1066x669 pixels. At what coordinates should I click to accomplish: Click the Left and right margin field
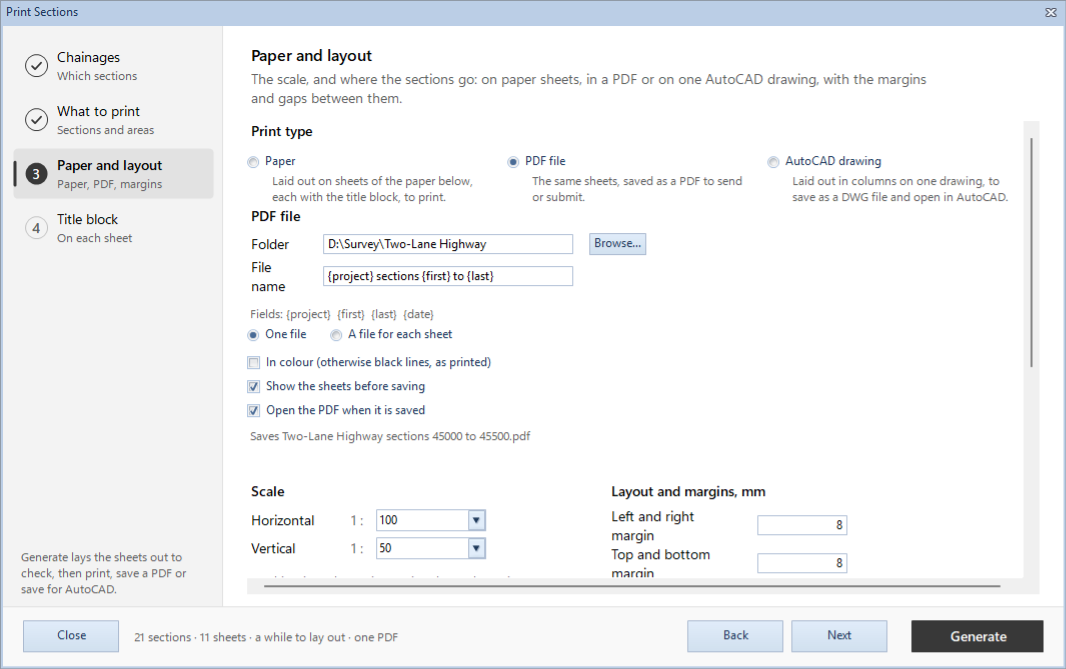802,525
